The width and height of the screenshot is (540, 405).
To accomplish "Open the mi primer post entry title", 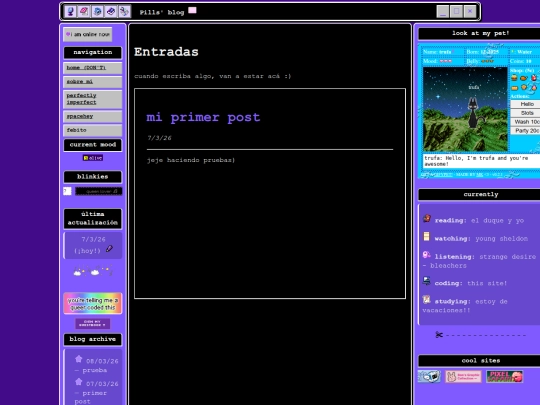I will tap(203, 117).
